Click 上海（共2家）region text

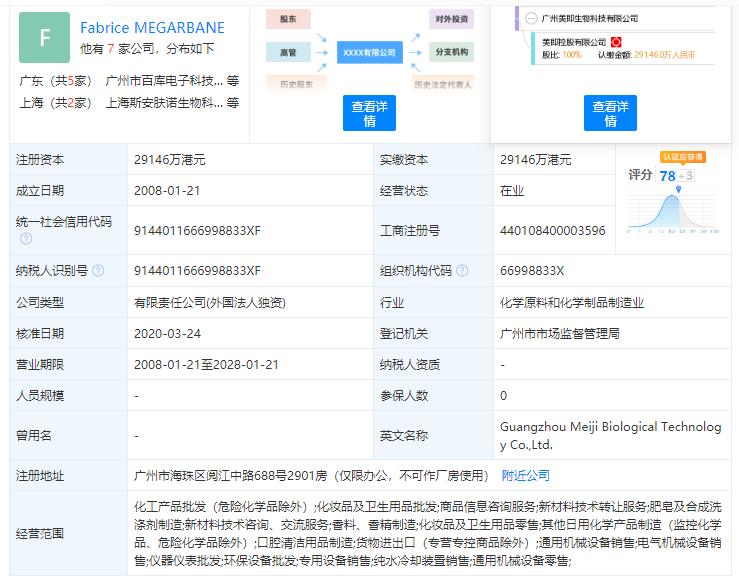(56, 103)
